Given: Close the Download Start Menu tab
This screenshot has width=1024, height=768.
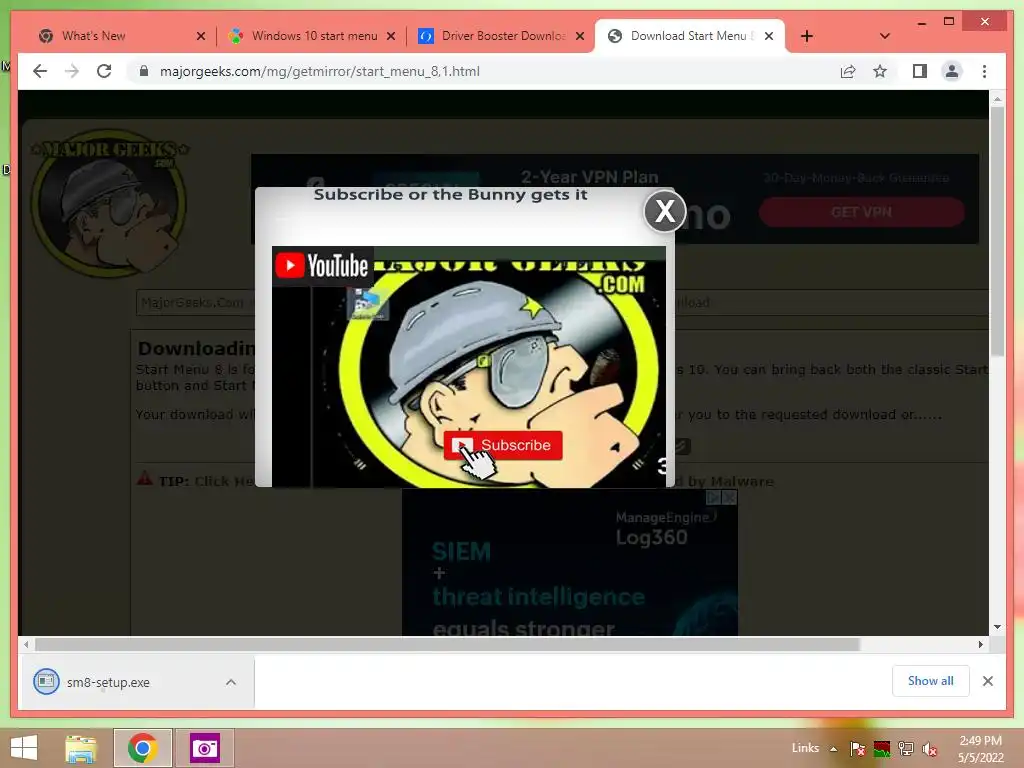Looking at the screenshot, I should (x=769, y=36).
